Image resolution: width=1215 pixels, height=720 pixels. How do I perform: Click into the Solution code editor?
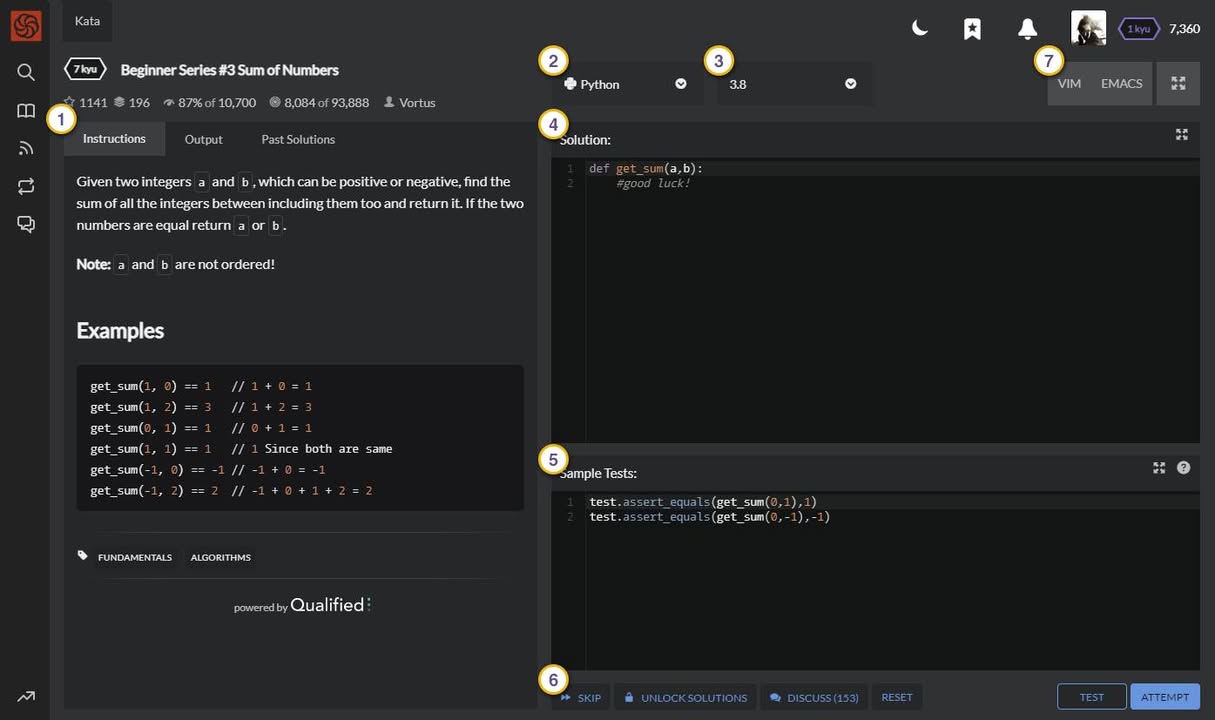pyautogui.click(x=880, y=300)
